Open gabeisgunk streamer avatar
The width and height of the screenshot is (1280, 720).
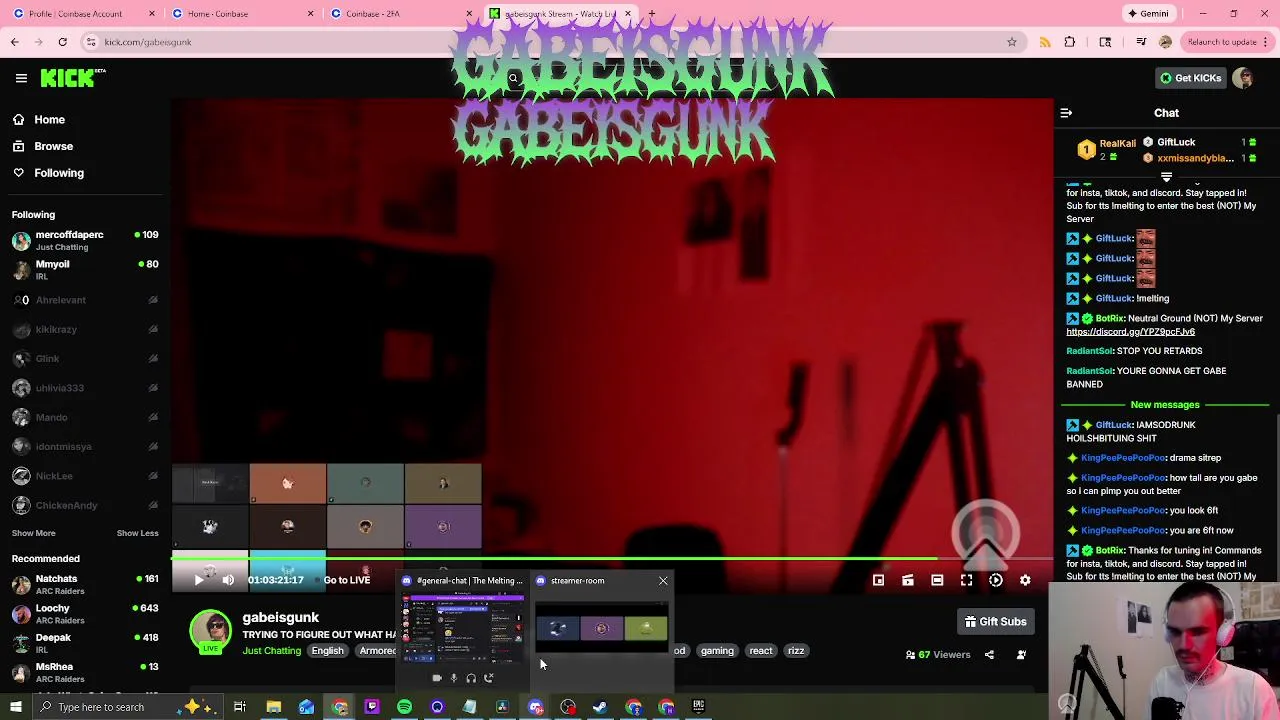point(211,631)
